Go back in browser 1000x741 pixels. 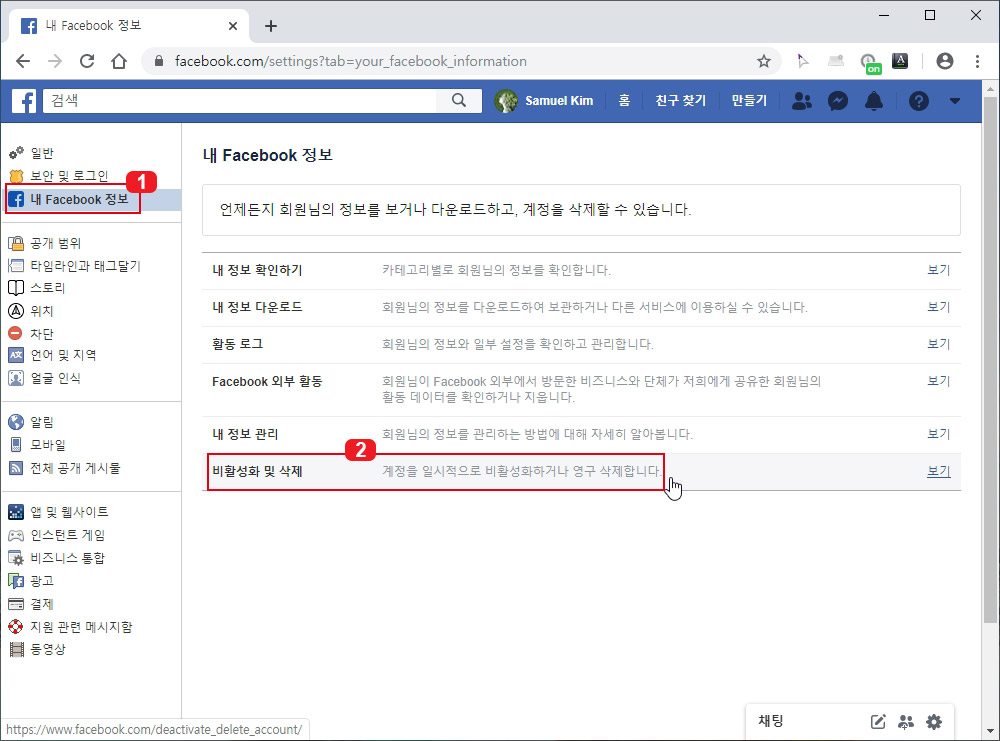click(x=23, y=61)
